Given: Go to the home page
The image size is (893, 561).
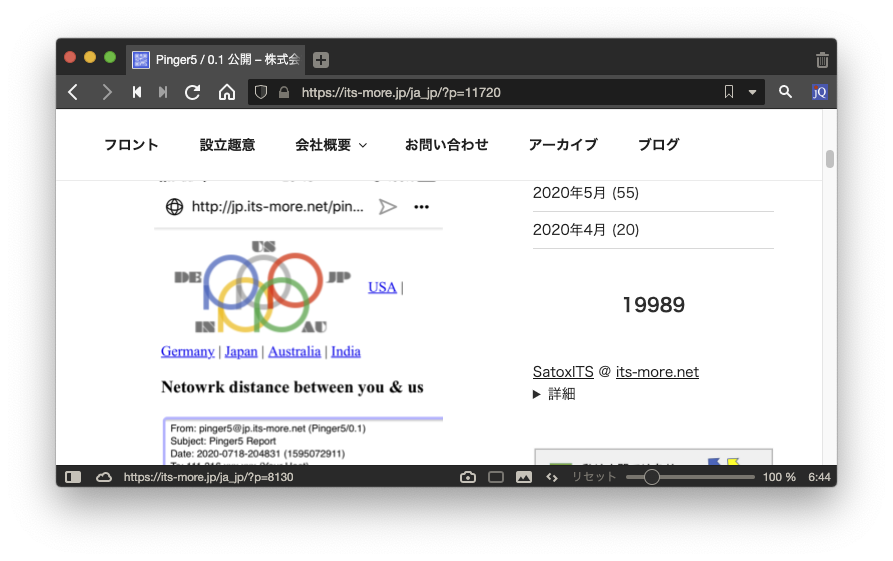Looking at the screenshot, I should (227, 92).
